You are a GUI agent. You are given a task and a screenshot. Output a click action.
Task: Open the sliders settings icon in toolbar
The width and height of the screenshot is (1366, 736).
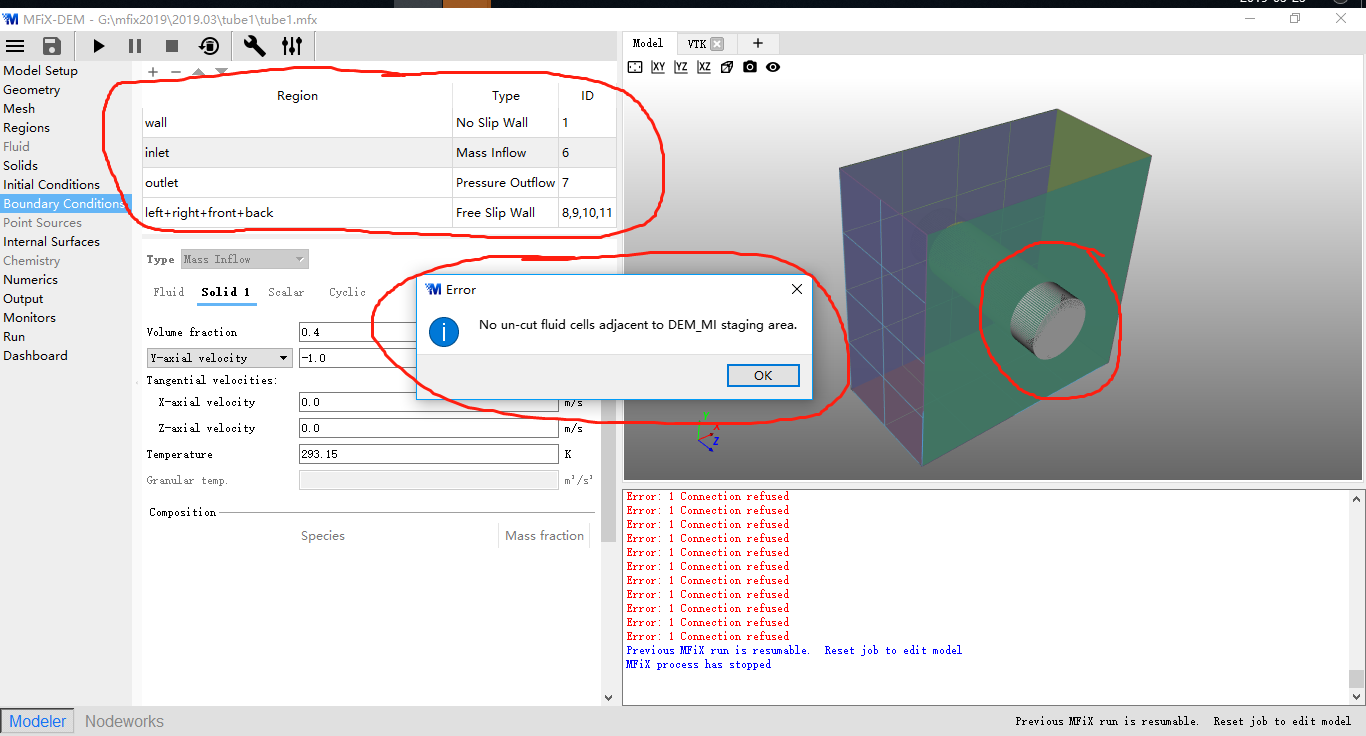point(292,46)
